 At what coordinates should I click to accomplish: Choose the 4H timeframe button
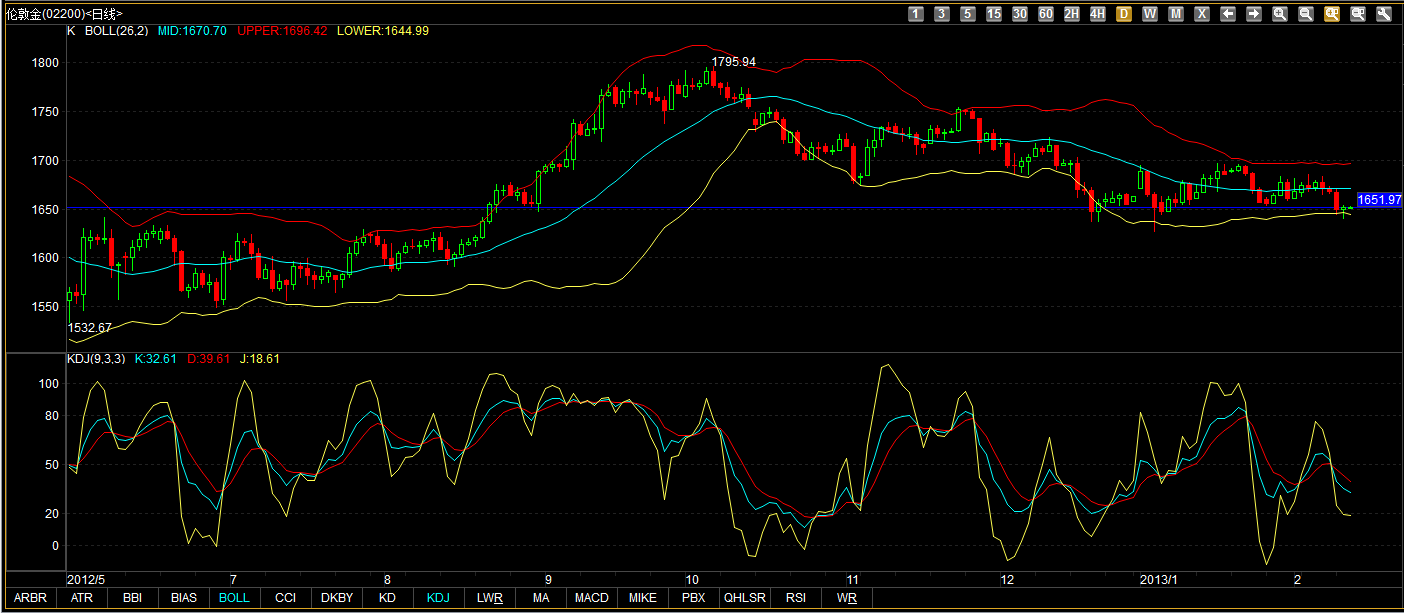tap(1098, 14)
